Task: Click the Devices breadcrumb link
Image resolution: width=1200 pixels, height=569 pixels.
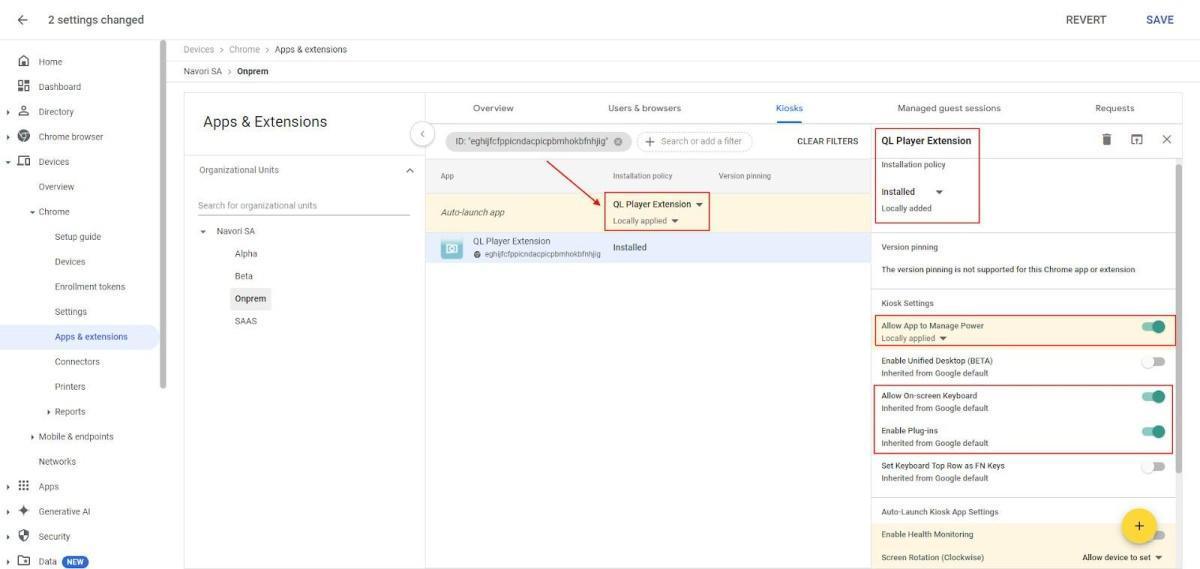Action: [x=200, y=50]
